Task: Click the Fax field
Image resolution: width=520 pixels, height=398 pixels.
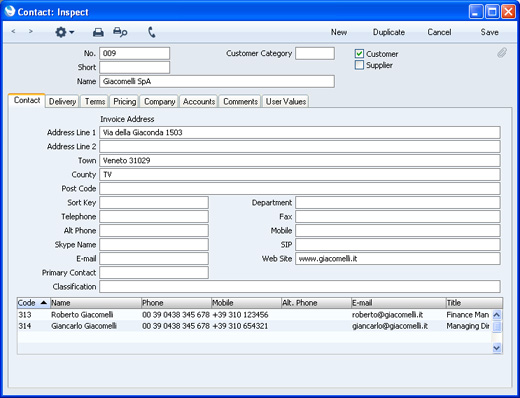Action: [398, 216]
